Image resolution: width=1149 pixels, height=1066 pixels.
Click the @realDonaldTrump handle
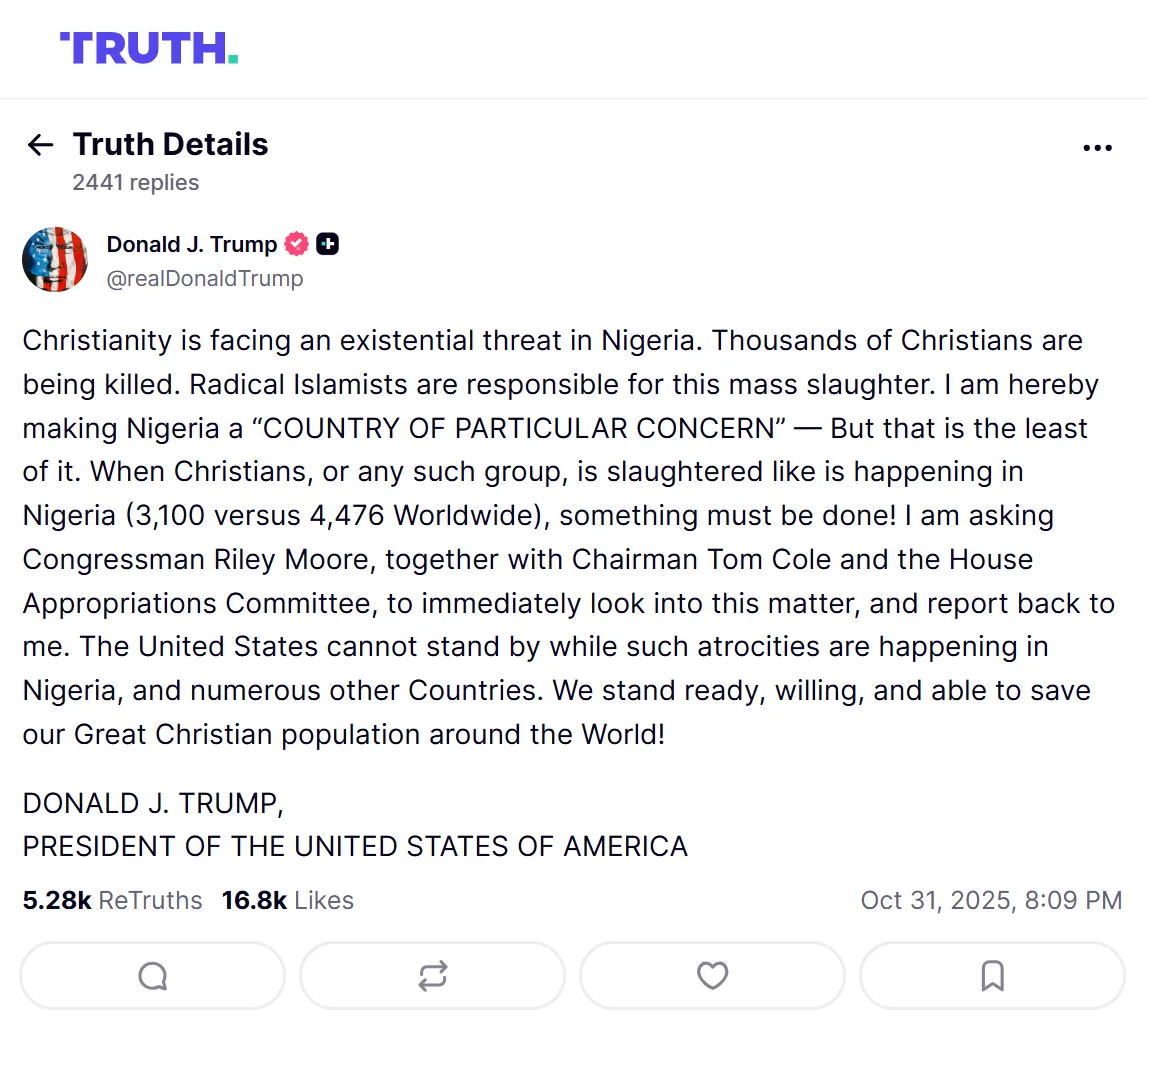[x=205, y=279]
